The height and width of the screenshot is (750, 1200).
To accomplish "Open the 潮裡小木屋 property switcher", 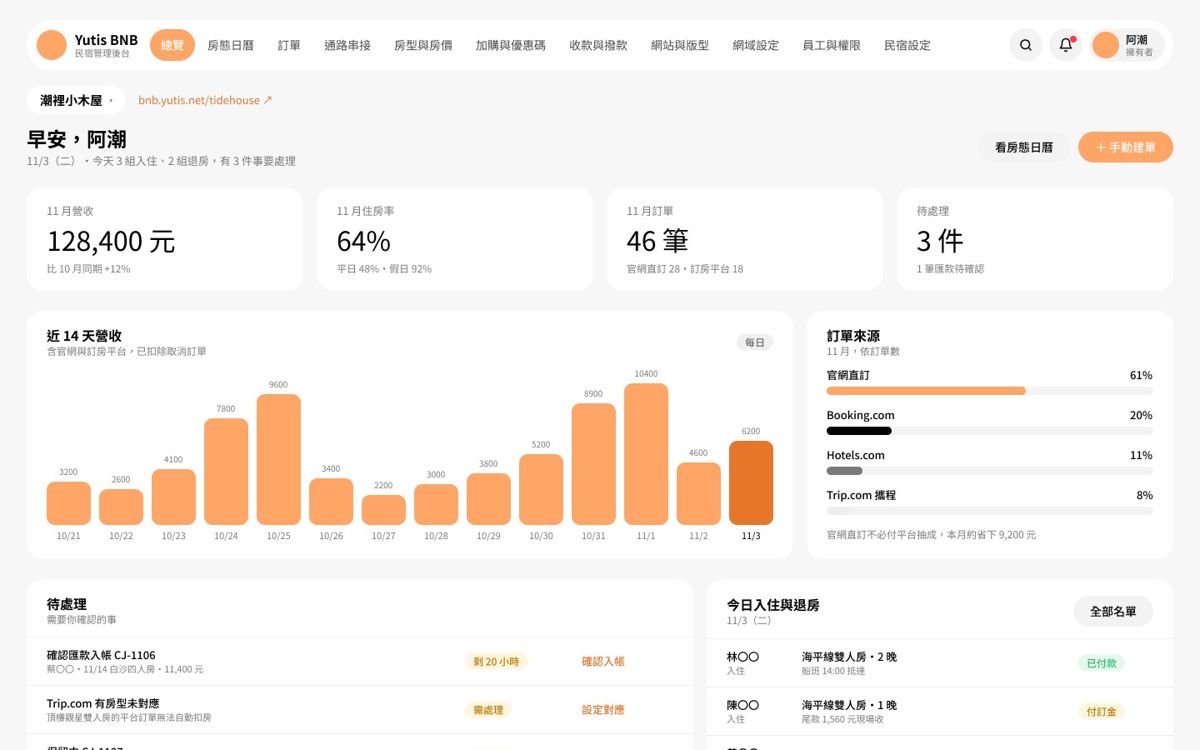I will pos(76,101).
